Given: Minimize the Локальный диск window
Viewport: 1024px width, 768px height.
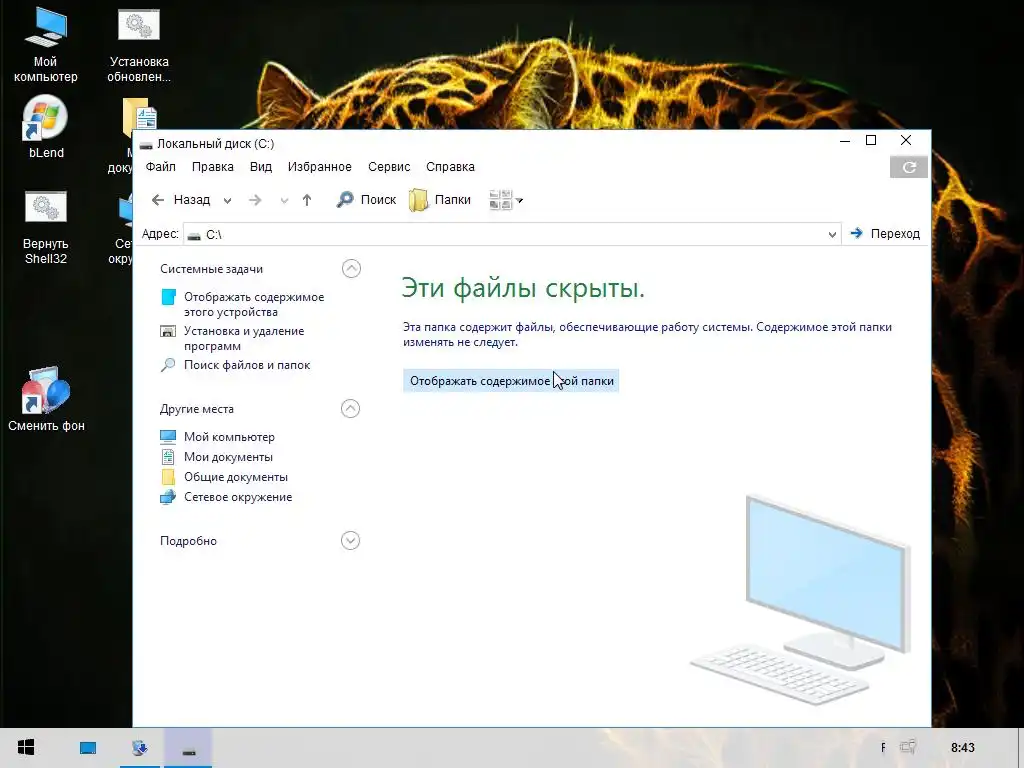Looking at the screenshot, I should [x=844, y=140].
